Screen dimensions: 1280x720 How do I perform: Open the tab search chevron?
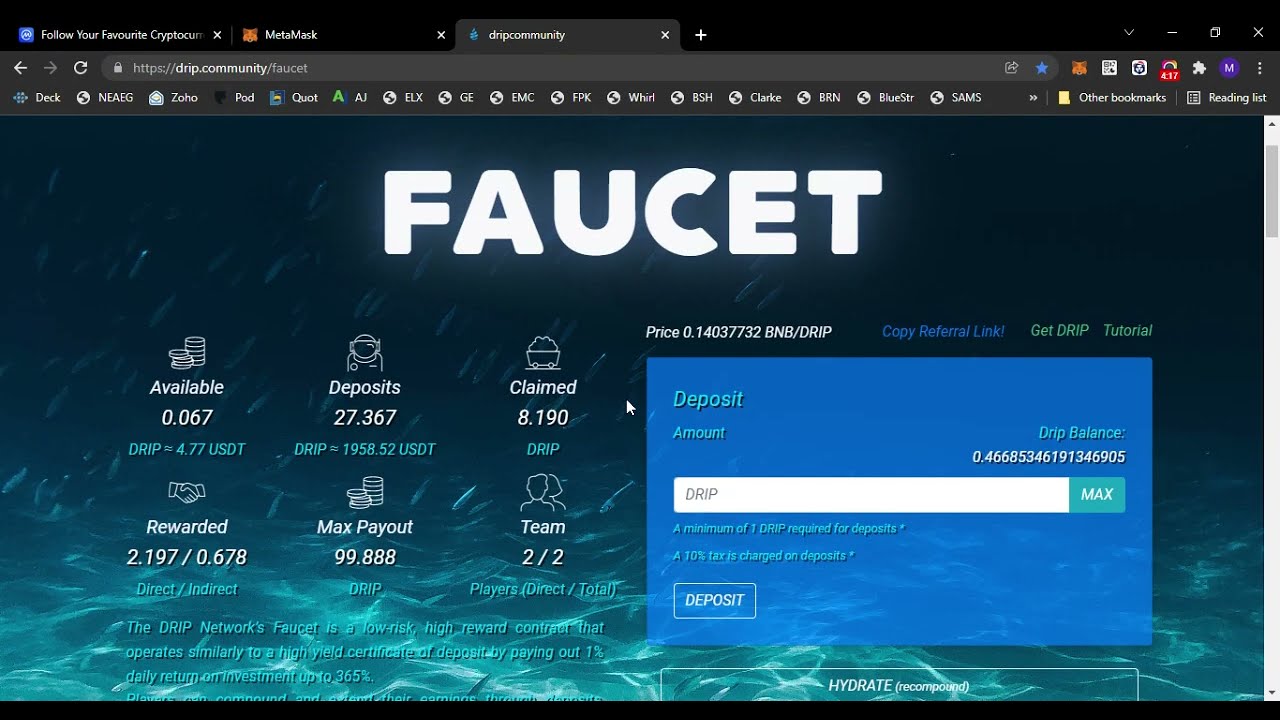[1129, 32]
